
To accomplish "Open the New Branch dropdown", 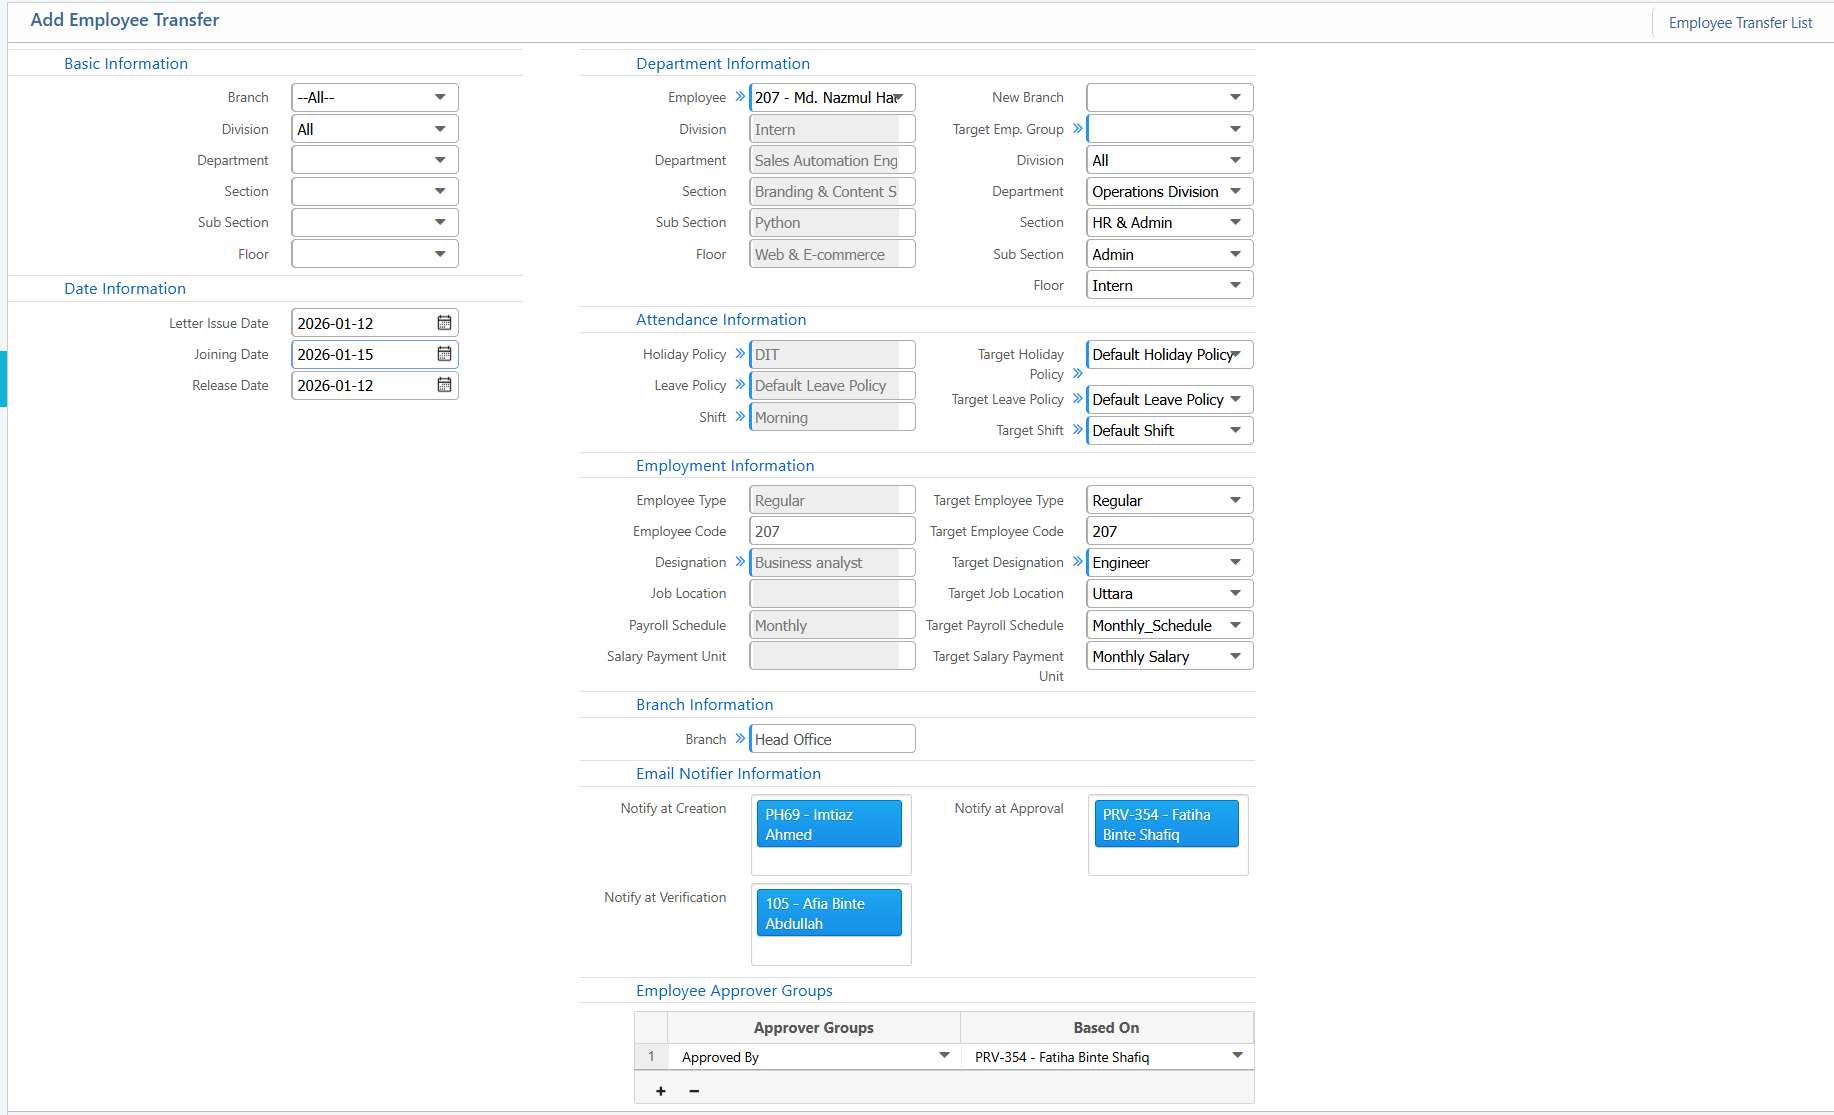I will pyautogui.click(x=1235, y=97).
